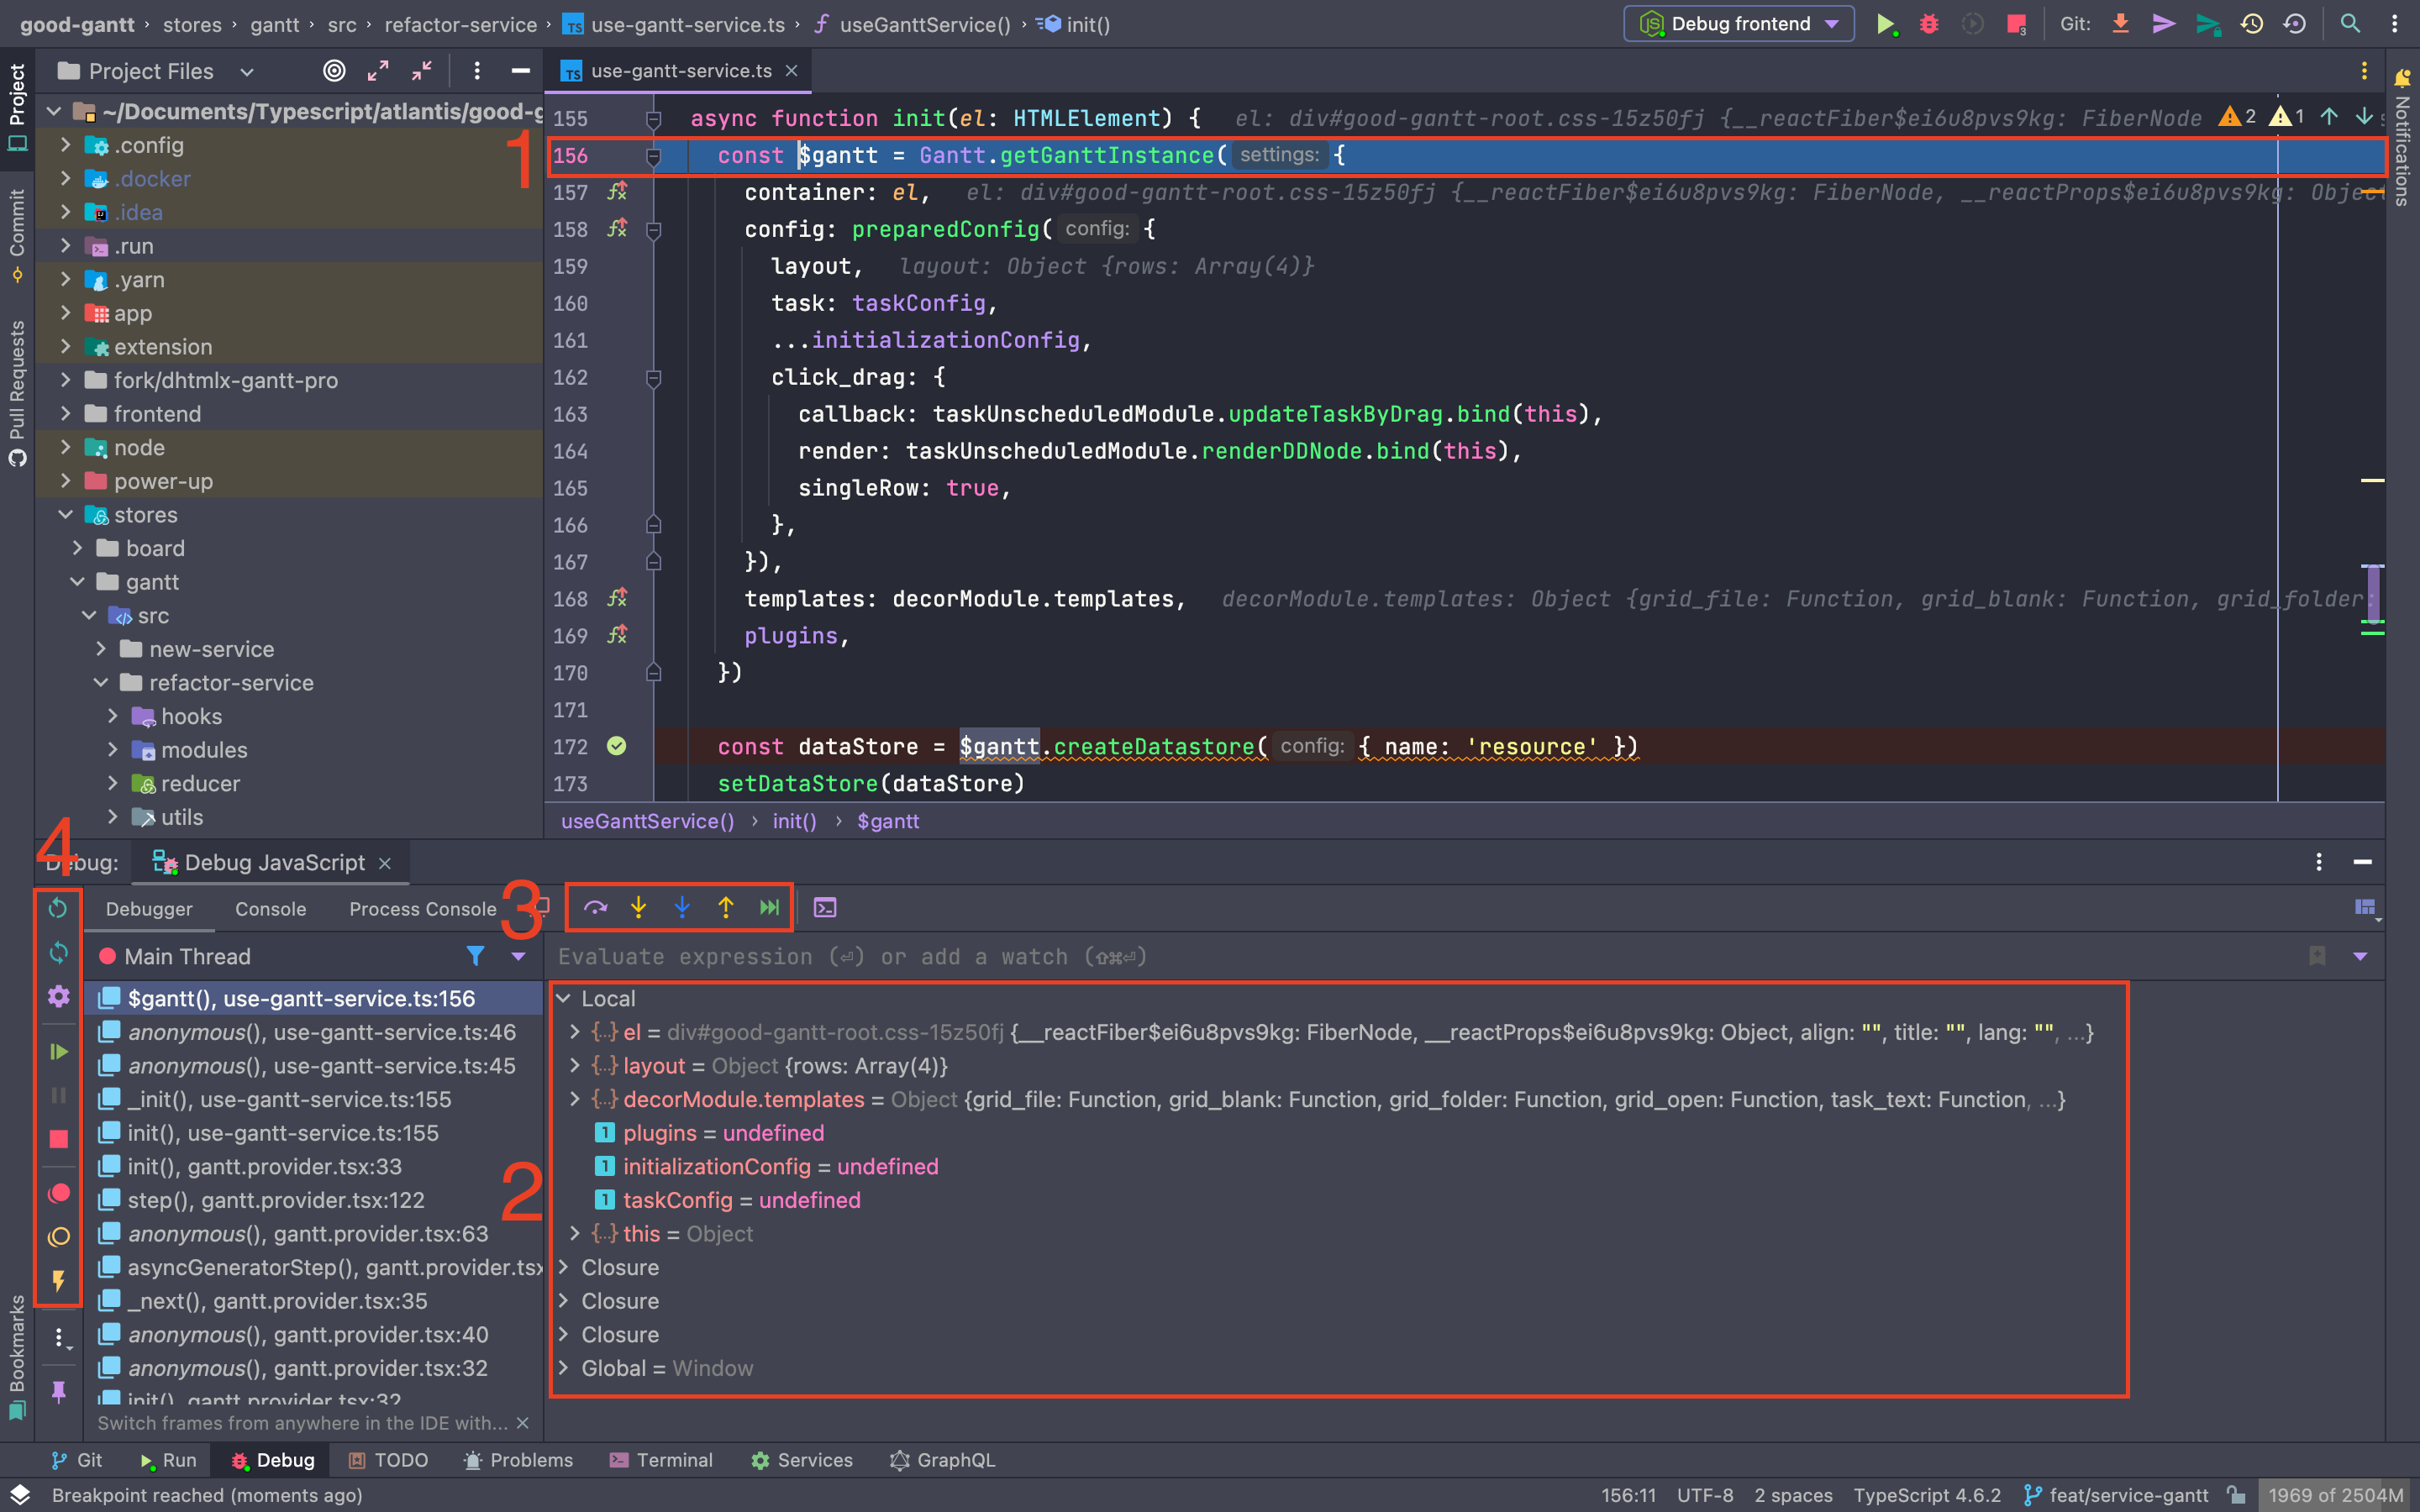This screenshot has height=1512, width=2420.
Task: Close the Debug JavaScript session tab
Action: pyautogui.click(x=385, y=863)
